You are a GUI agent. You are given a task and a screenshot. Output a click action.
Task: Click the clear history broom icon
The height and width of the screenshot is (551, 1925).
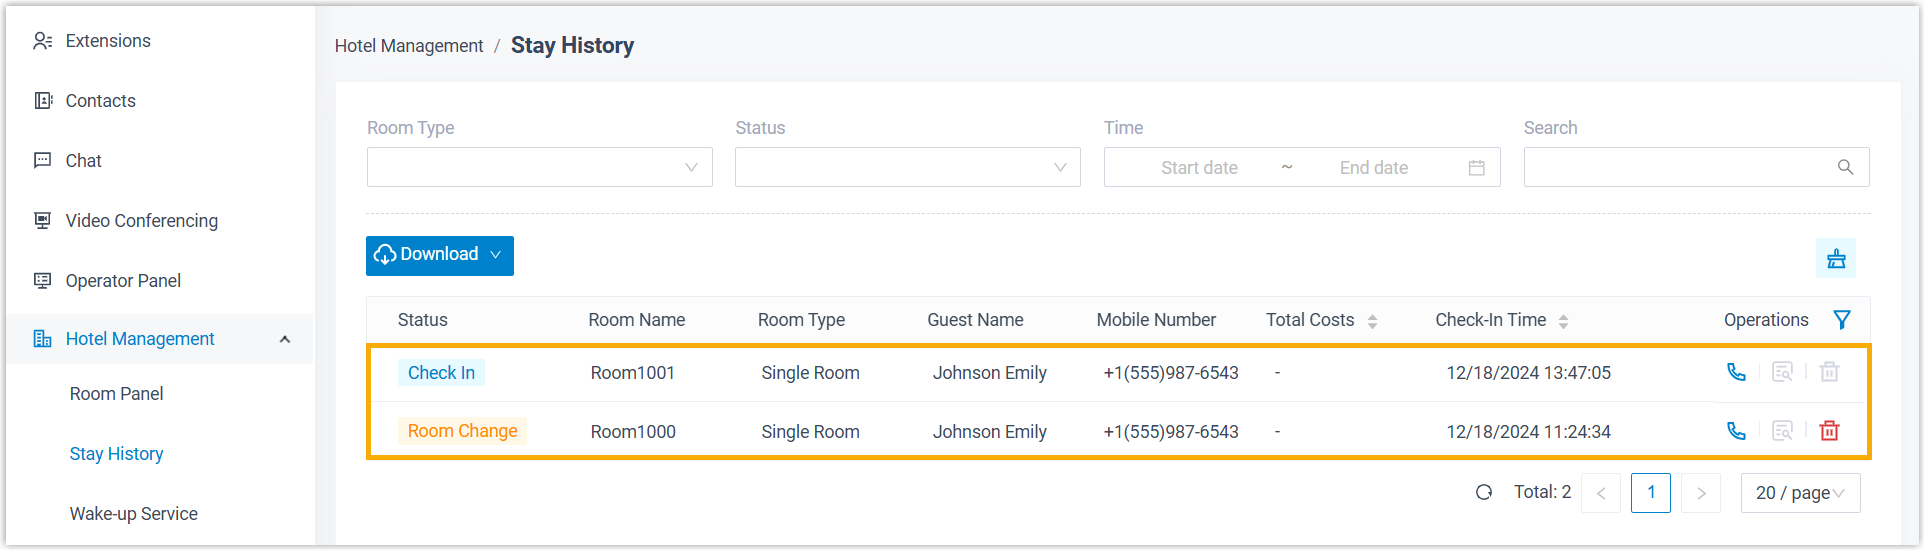click(x=1836, y=259)
